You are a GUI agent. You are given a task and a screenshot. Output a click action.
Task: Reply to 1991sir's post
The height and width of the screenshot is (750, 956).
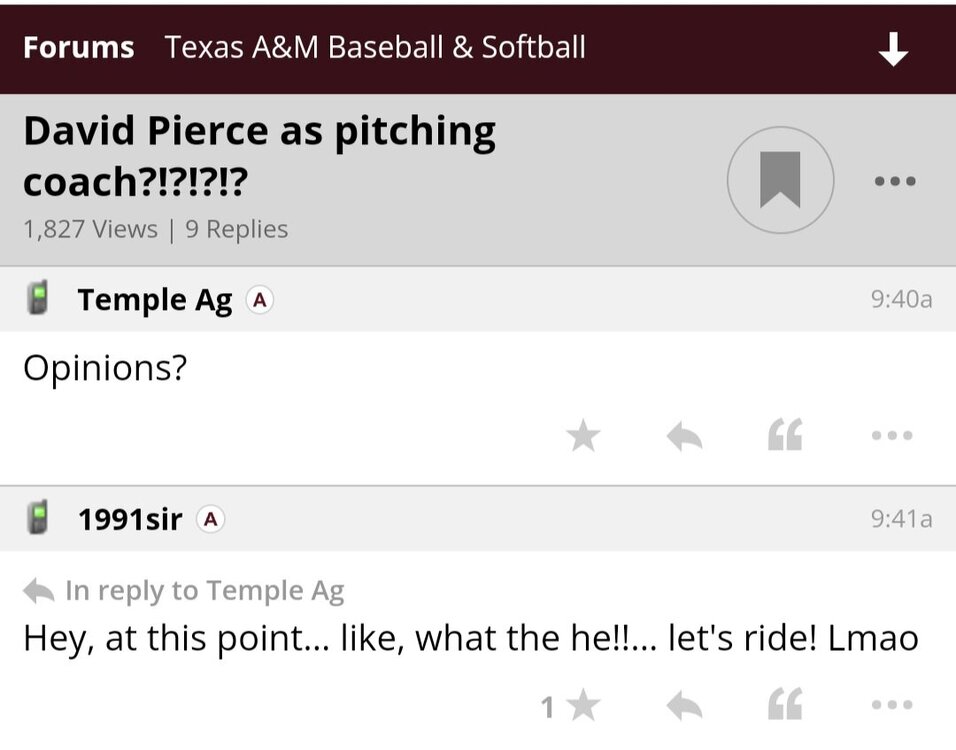(684, 707)
